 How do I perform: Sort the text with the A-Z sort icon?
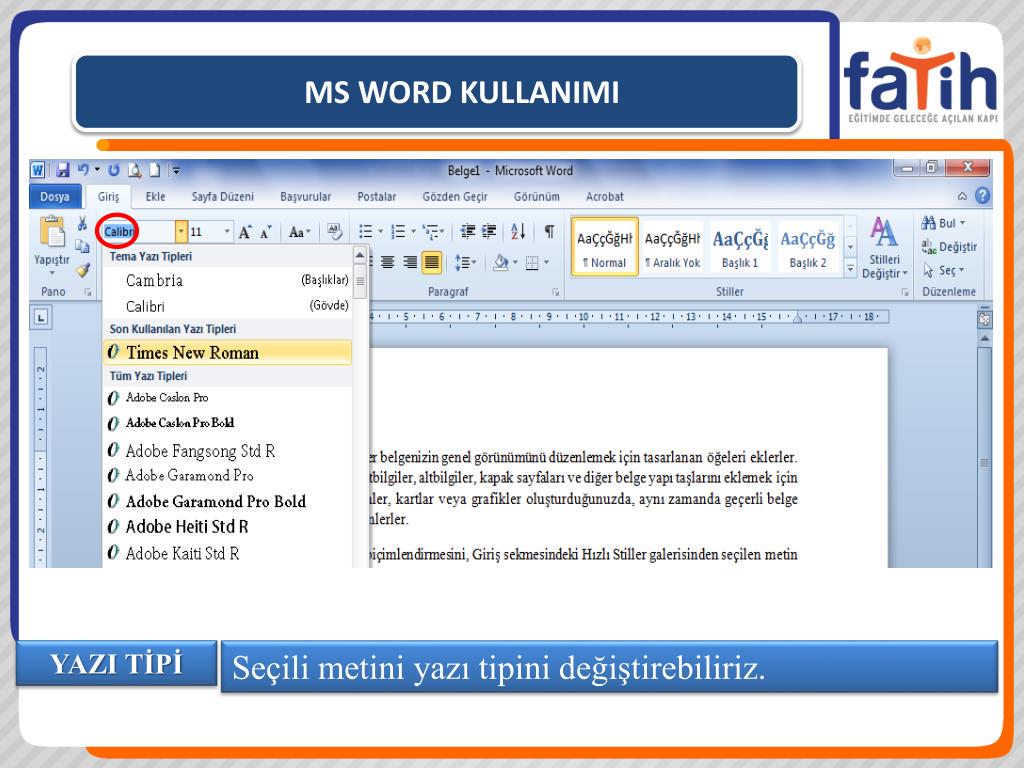[x=519, y=231]
